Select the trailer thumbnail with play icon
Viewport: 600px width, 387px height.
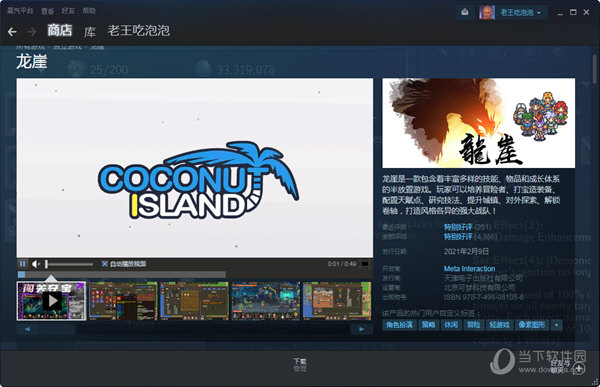tap(51, 301)
